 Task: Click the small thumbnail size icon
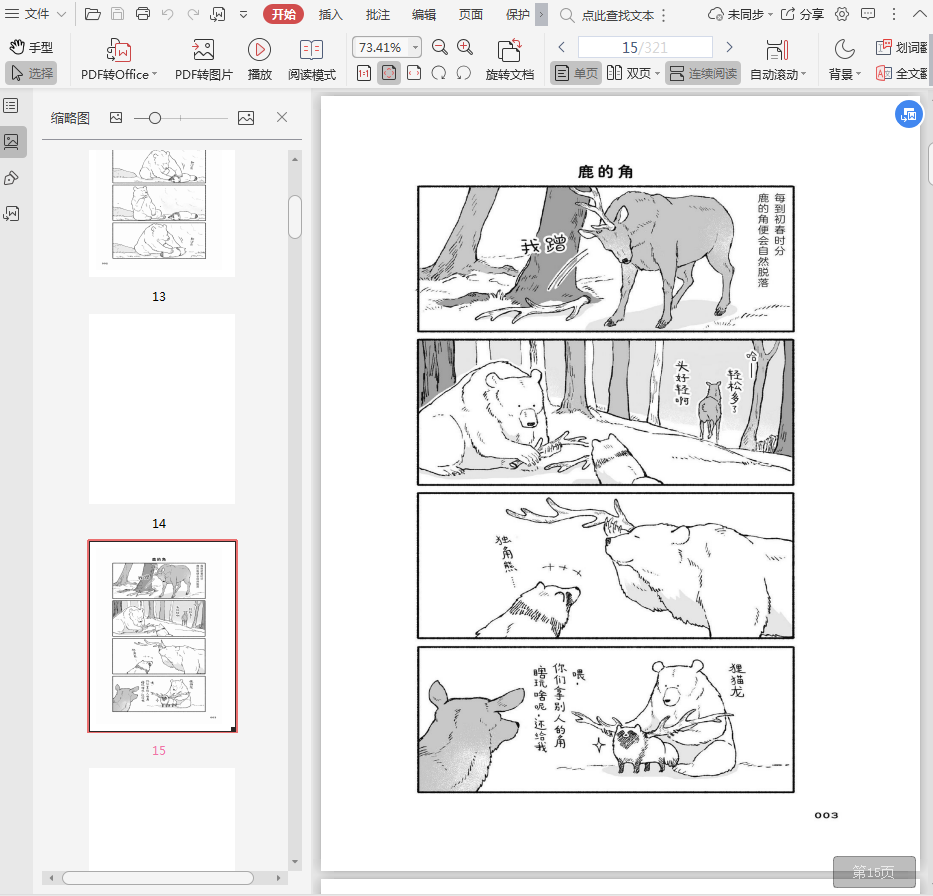point(116,118)
